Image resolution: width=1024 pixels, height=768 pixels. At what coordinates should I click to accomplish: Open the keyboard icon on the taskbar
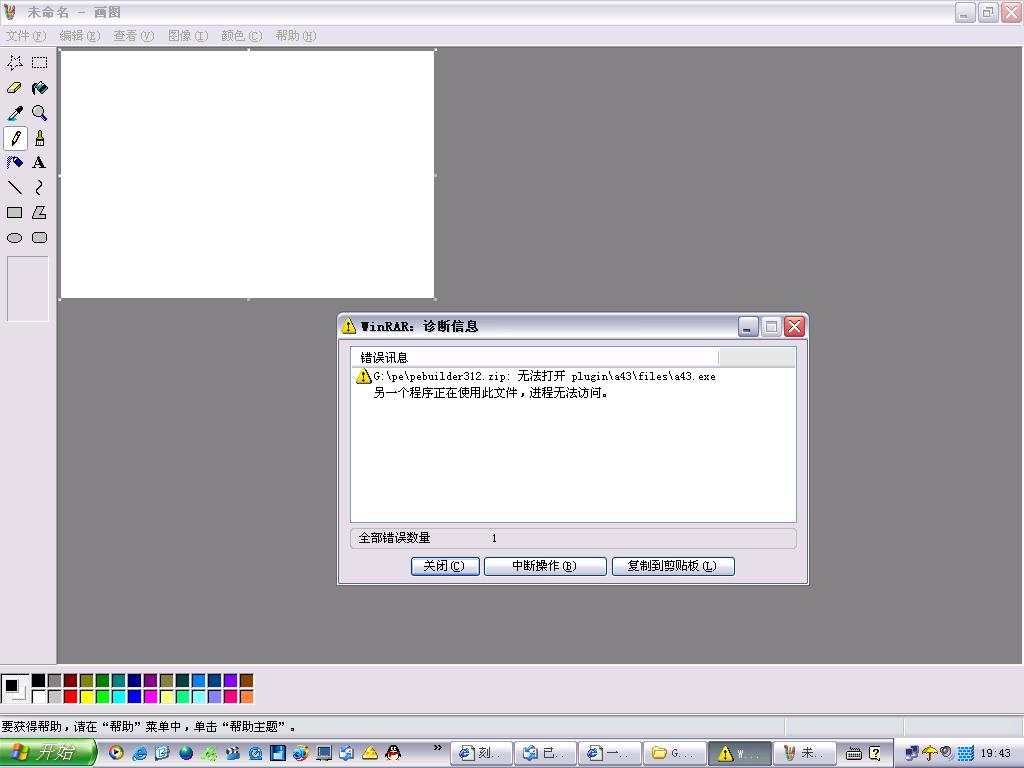854,754
